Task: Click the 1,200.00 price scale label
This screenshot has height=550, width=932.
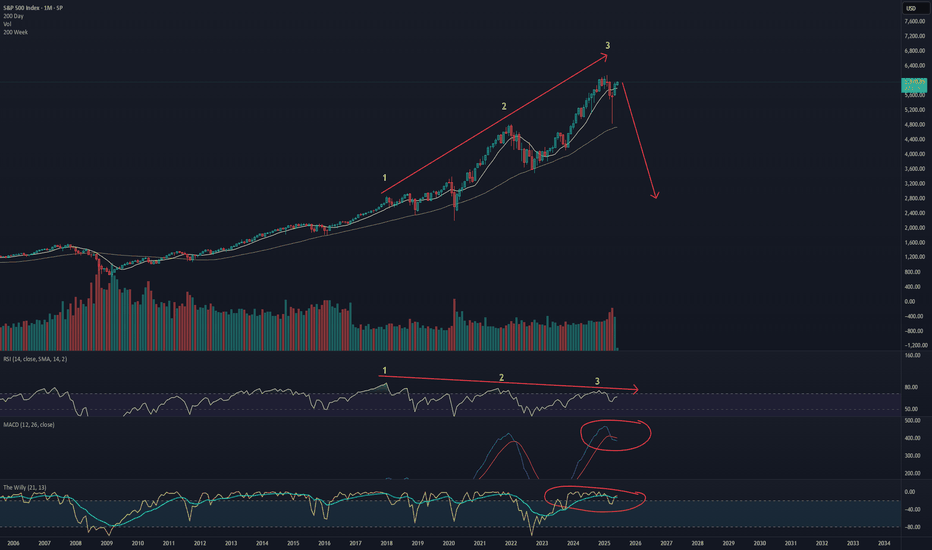Action: (x=915, y=257)
